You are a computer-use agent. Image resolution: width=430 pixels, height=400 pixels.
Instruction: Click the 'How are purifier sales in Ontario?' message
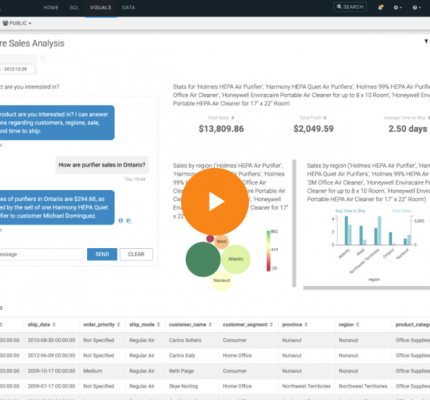(x=102, y=165)
